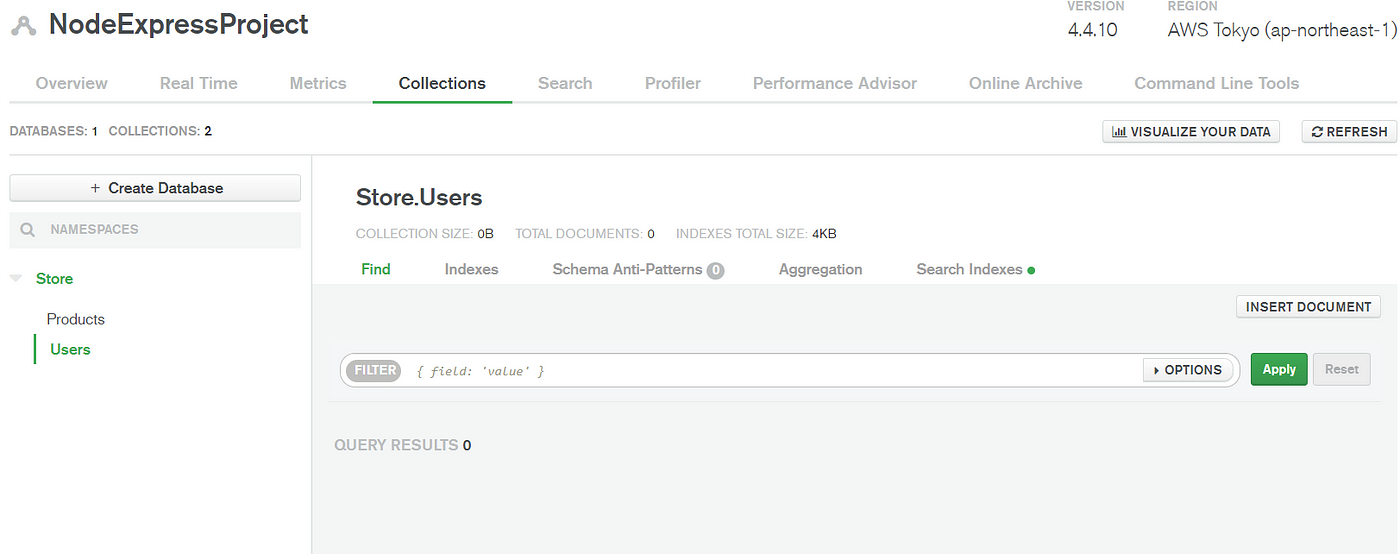Open the Command Line Tools tab

coord(1217,84)
